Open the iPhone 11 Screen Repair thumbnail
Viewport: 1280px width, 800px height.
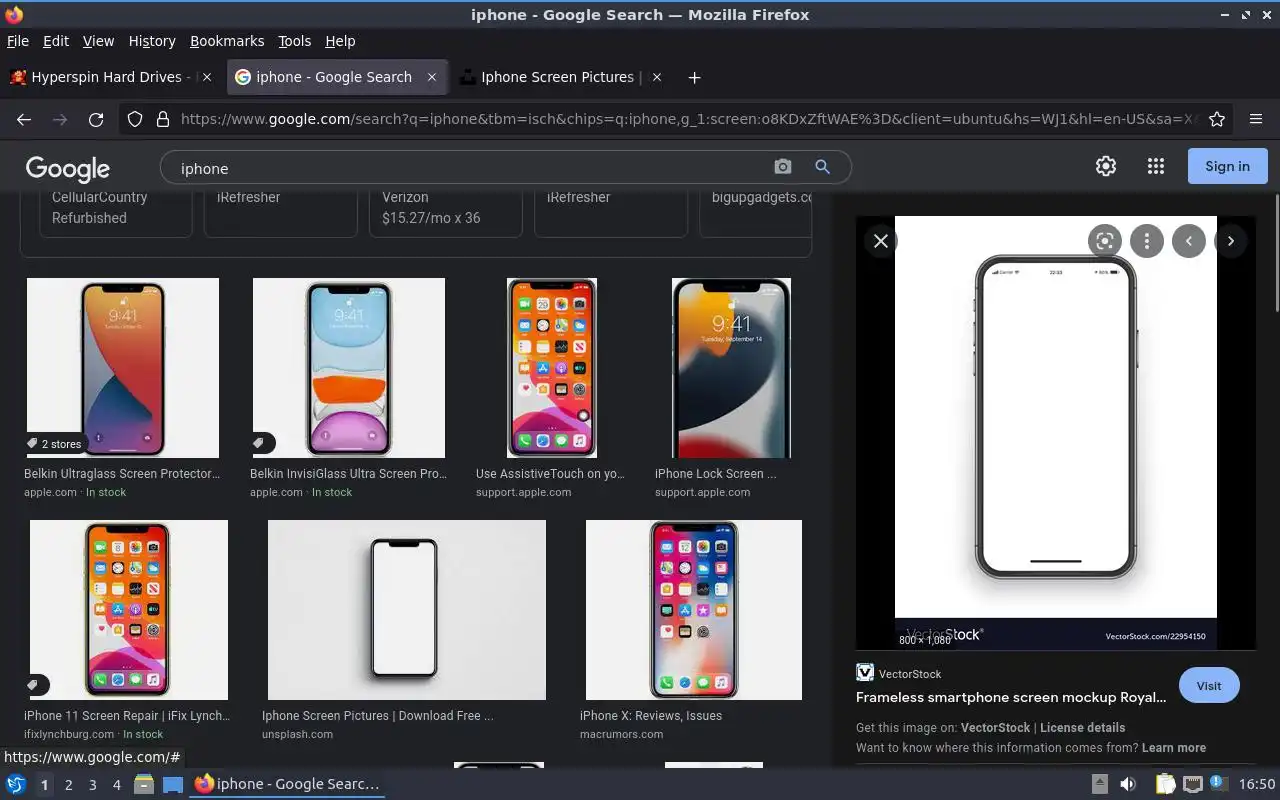click(129, 610)
